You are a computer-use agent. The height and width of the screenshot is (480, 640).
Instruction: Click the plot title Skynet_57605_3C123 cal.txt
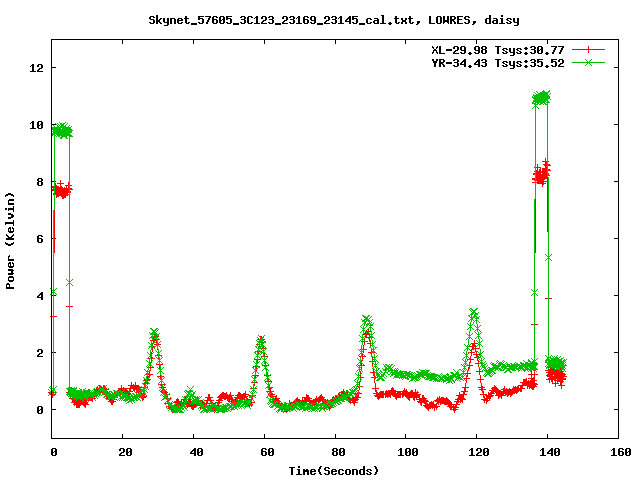click(333, 20)
